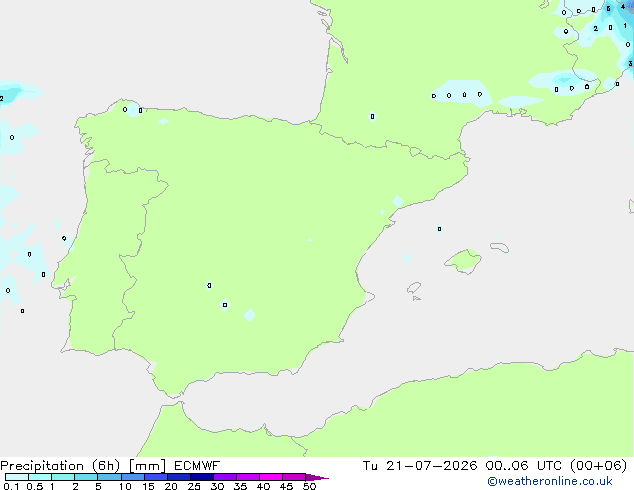The width and height of the screenshot is (634, 490).
Task: Click the over-50 arrow tip on the legend
Action: (317, 477)
